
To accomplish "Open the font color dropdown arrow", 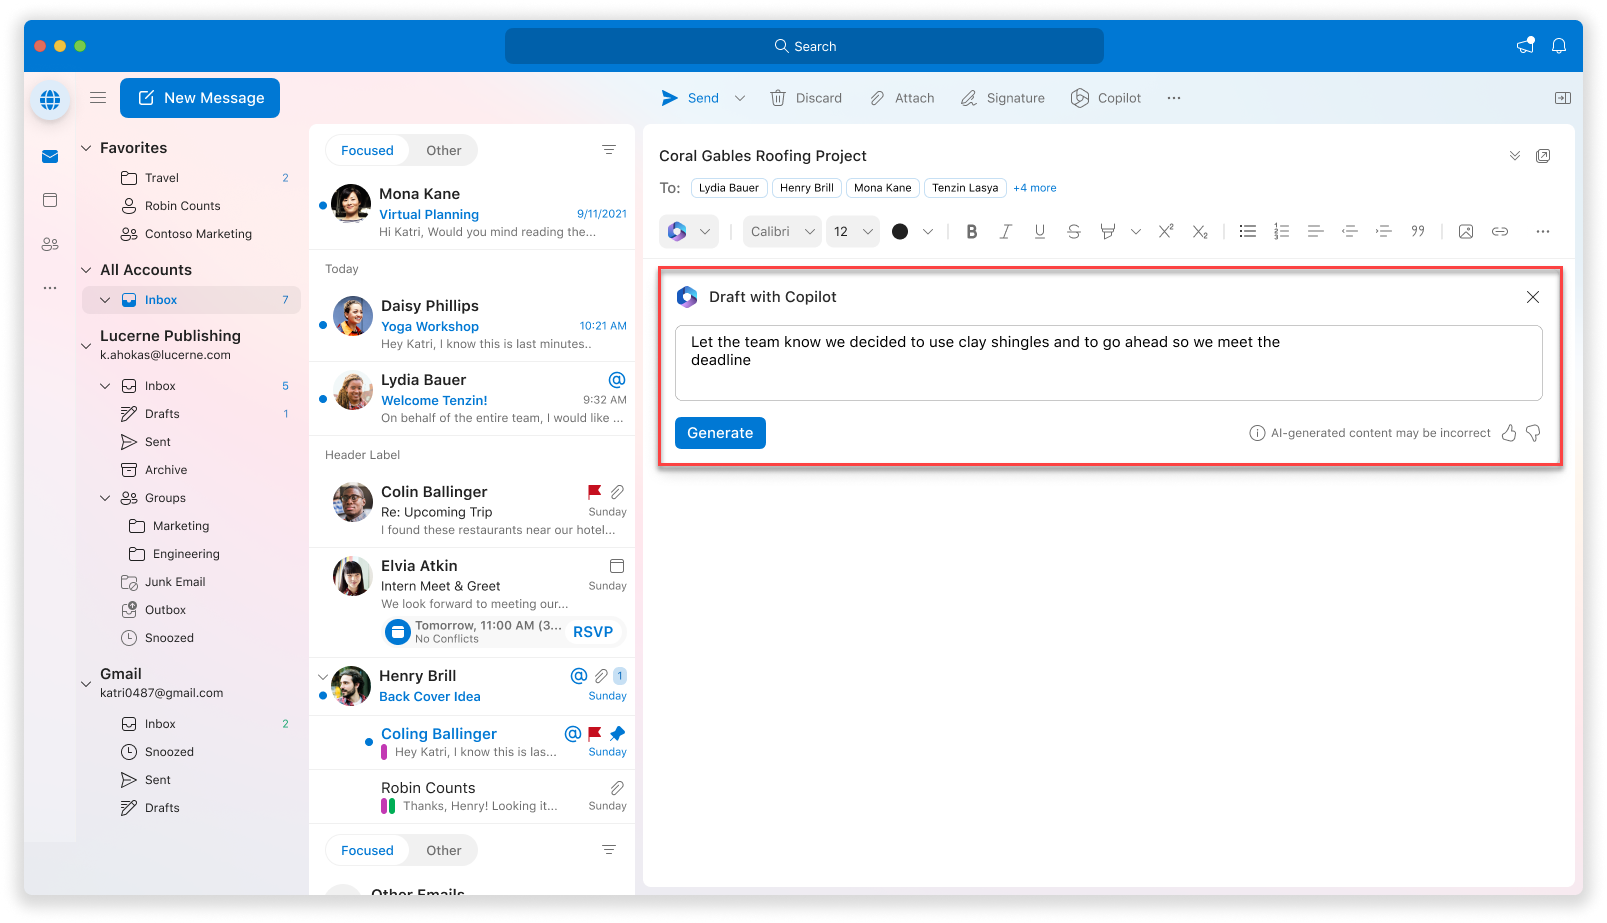I will (x=927, y=231).
